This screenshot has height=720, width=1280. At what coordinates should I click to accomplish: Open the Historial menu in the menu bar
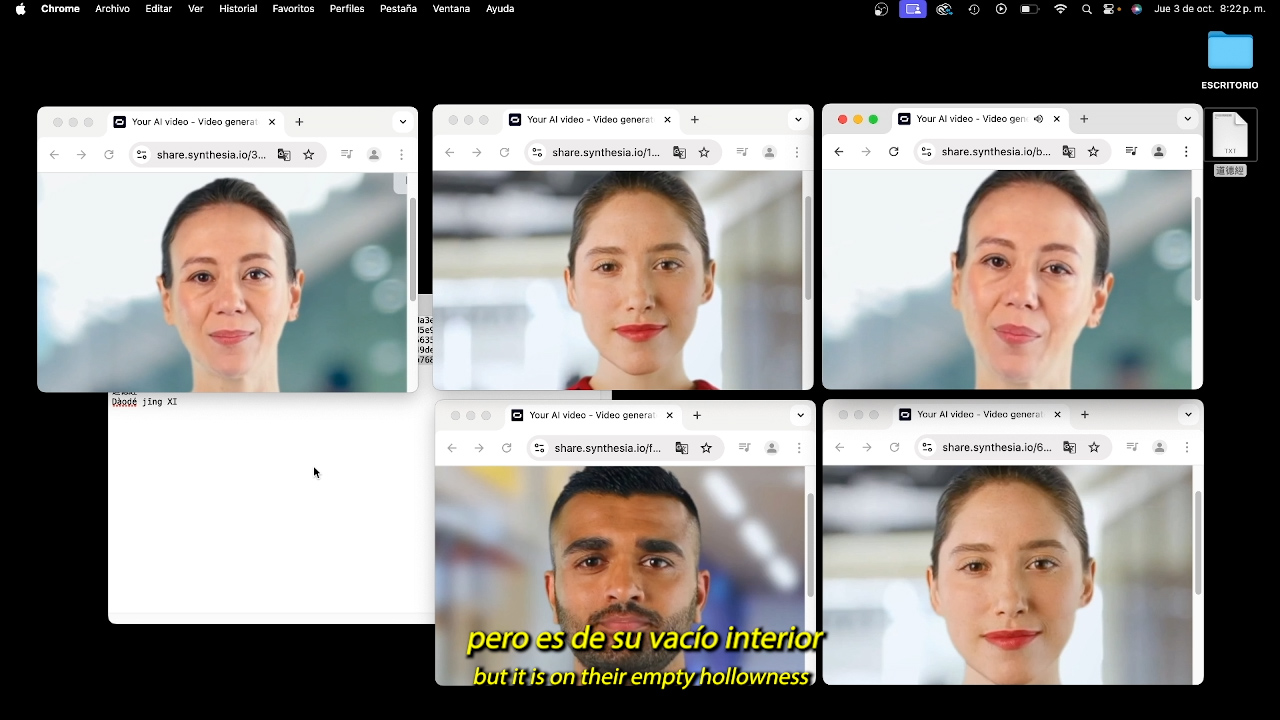[x=238, y=9]
